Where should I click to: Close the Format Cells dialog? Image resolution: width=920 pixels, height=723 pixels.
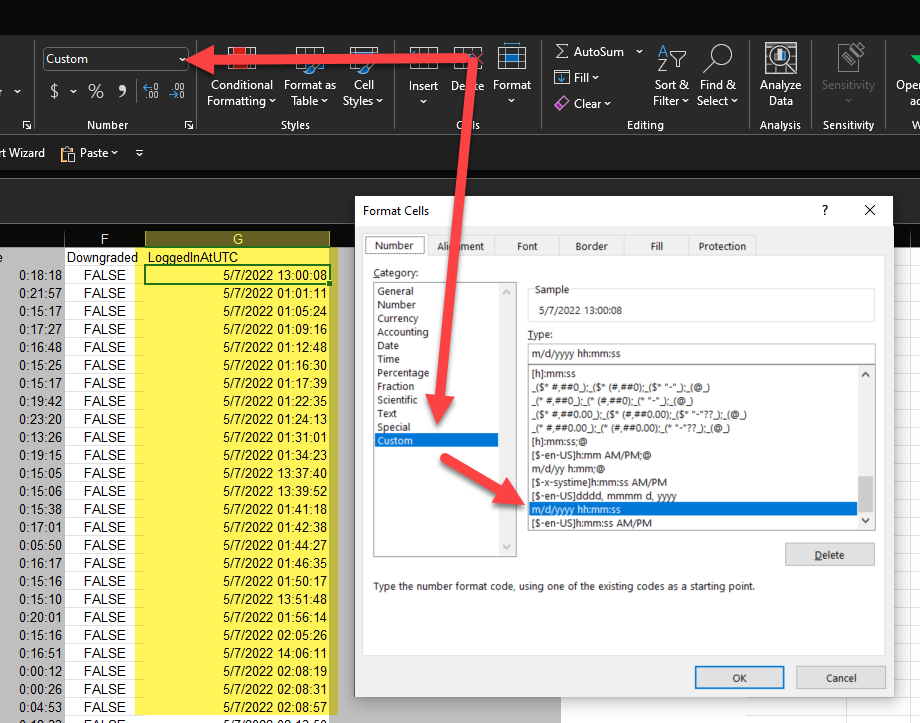pyautogui.click(x=870, y=210)
